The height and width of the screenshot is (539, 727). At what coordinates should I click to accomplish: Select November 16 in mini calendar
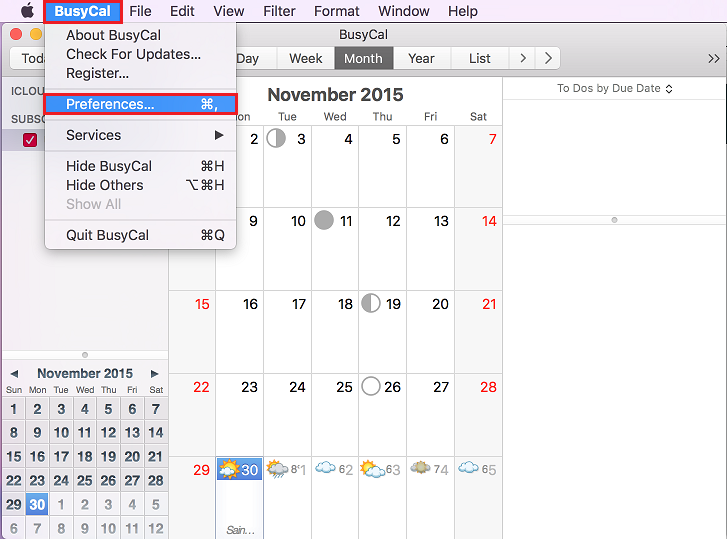[x=37, y=457]
